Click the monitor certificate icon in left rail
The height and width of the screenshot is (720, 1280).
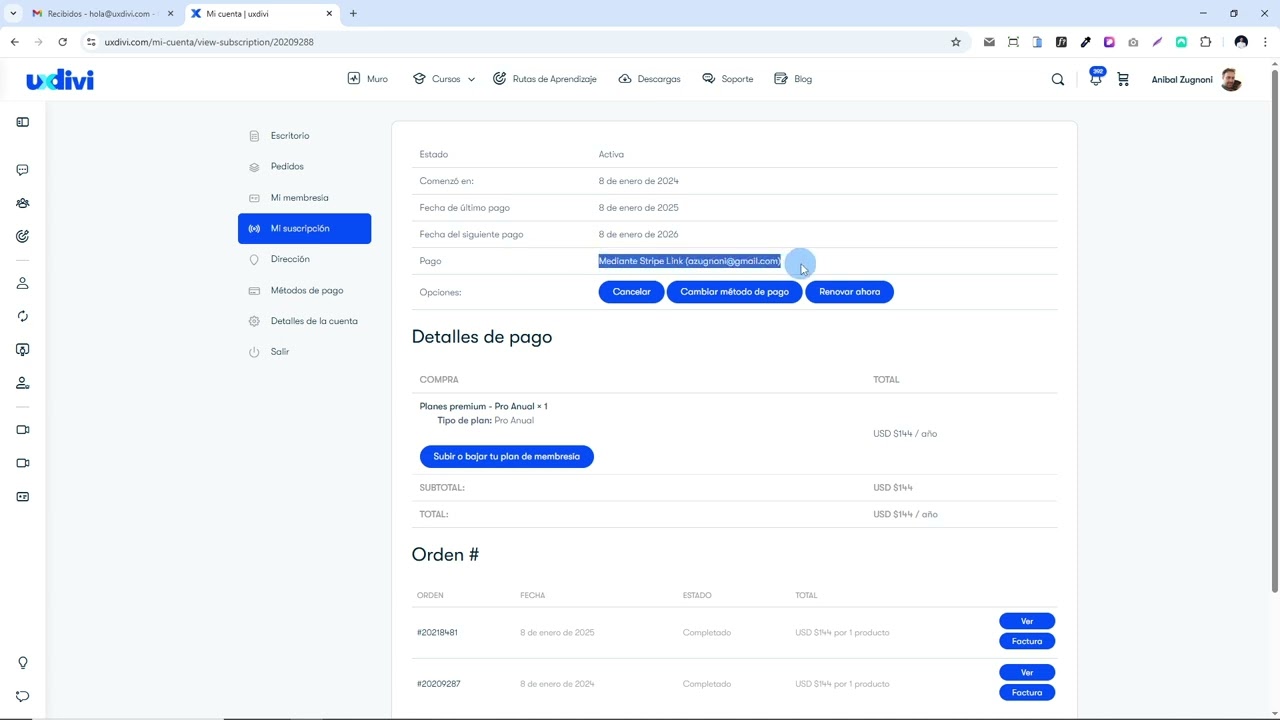[22, 349]
